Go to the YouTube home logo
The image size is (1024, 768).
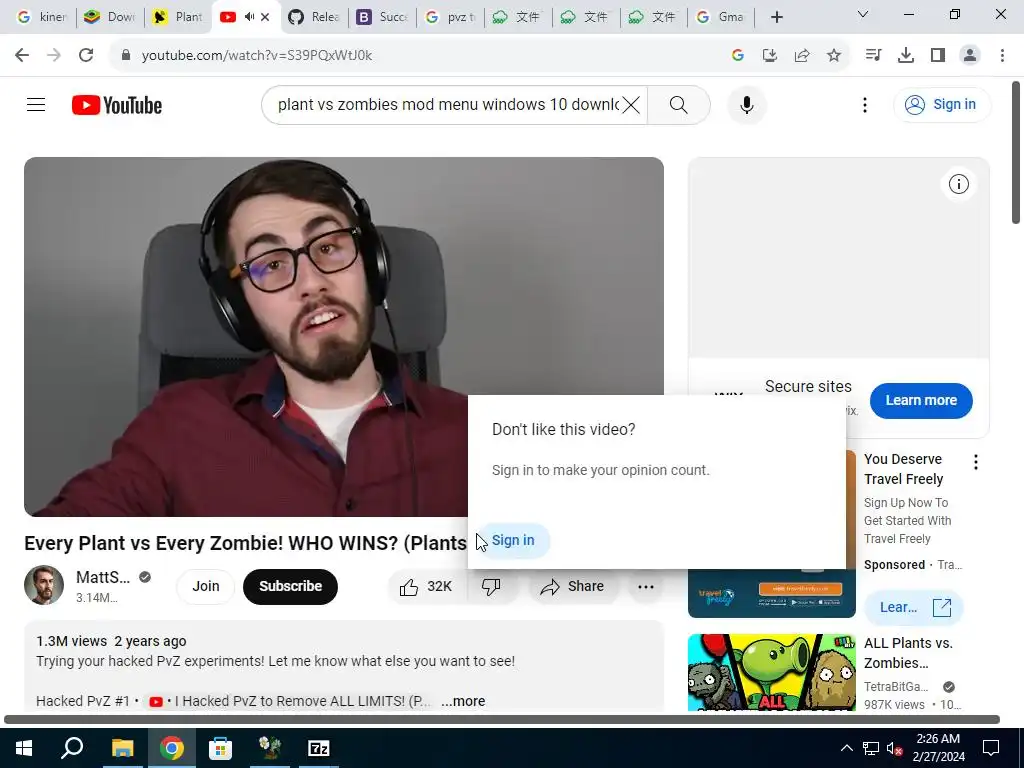tap(117, 105)
